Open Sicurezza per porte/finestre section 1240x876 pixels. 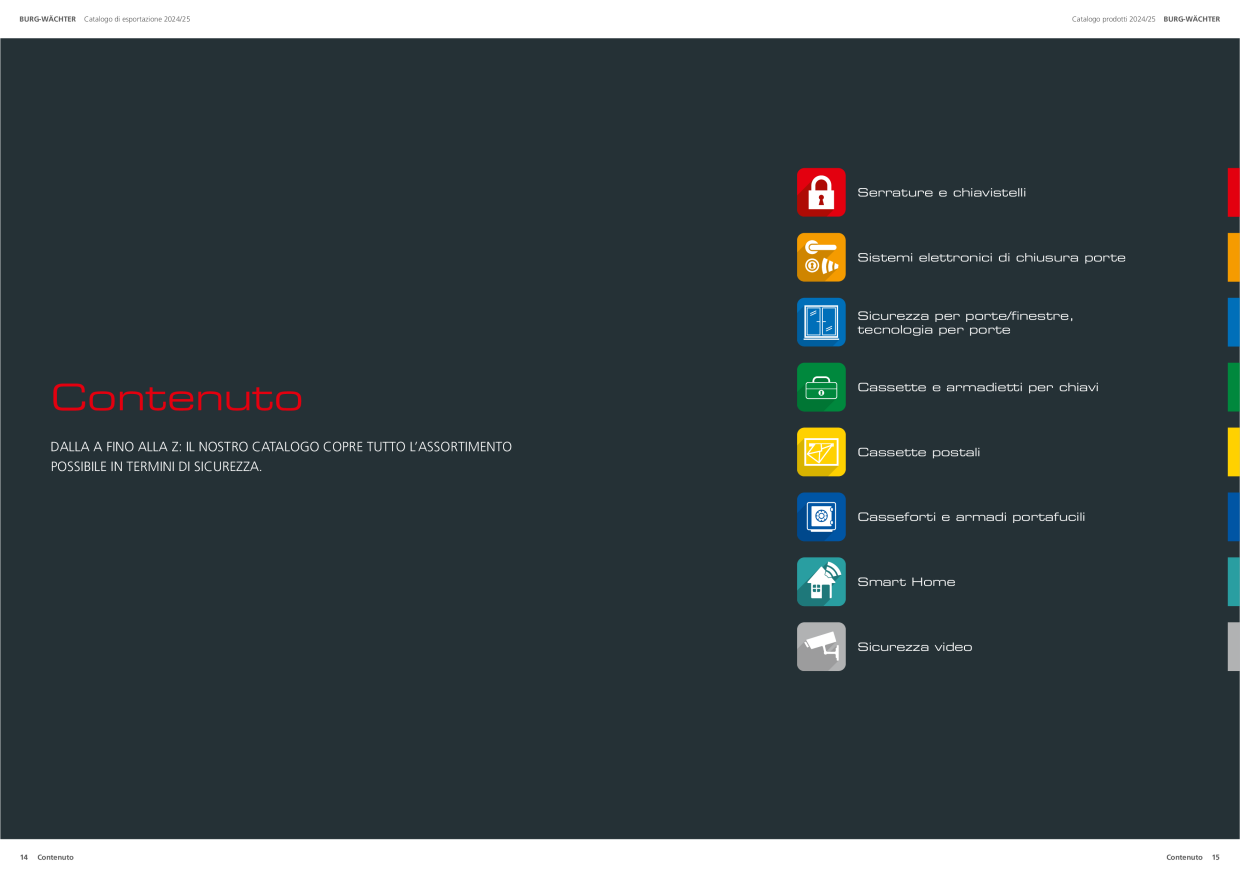tap(965, 322)
